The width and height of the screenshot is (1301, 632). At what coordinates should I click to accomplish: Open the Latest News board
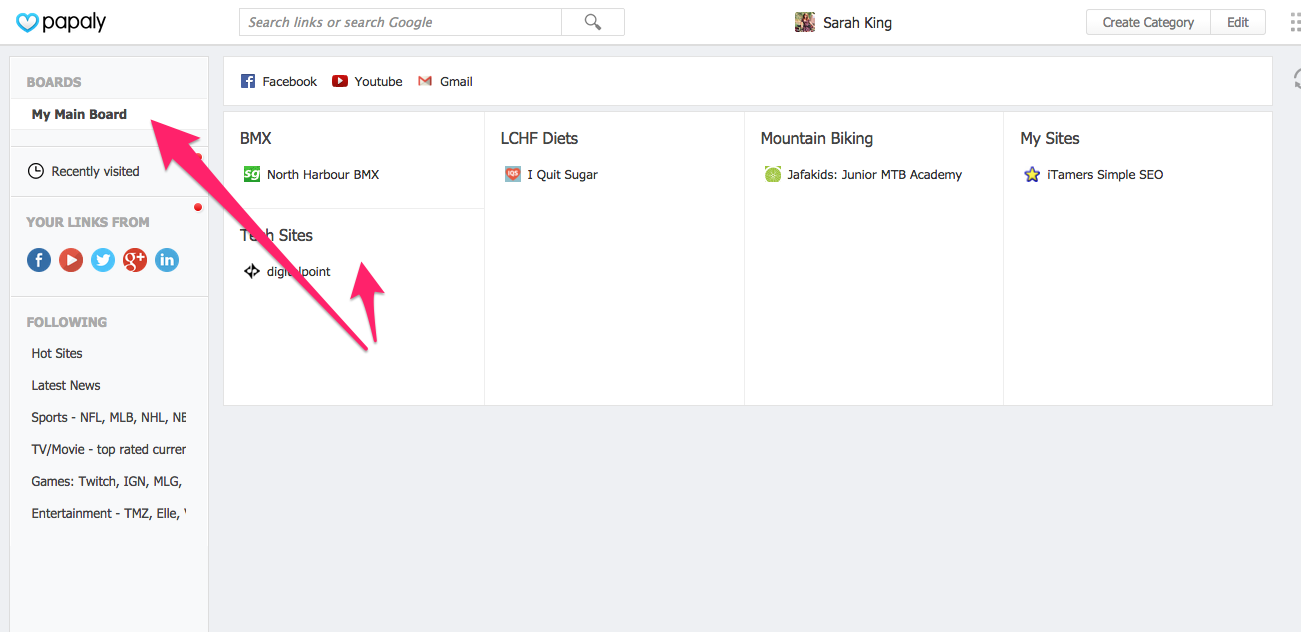pos(66,385)
